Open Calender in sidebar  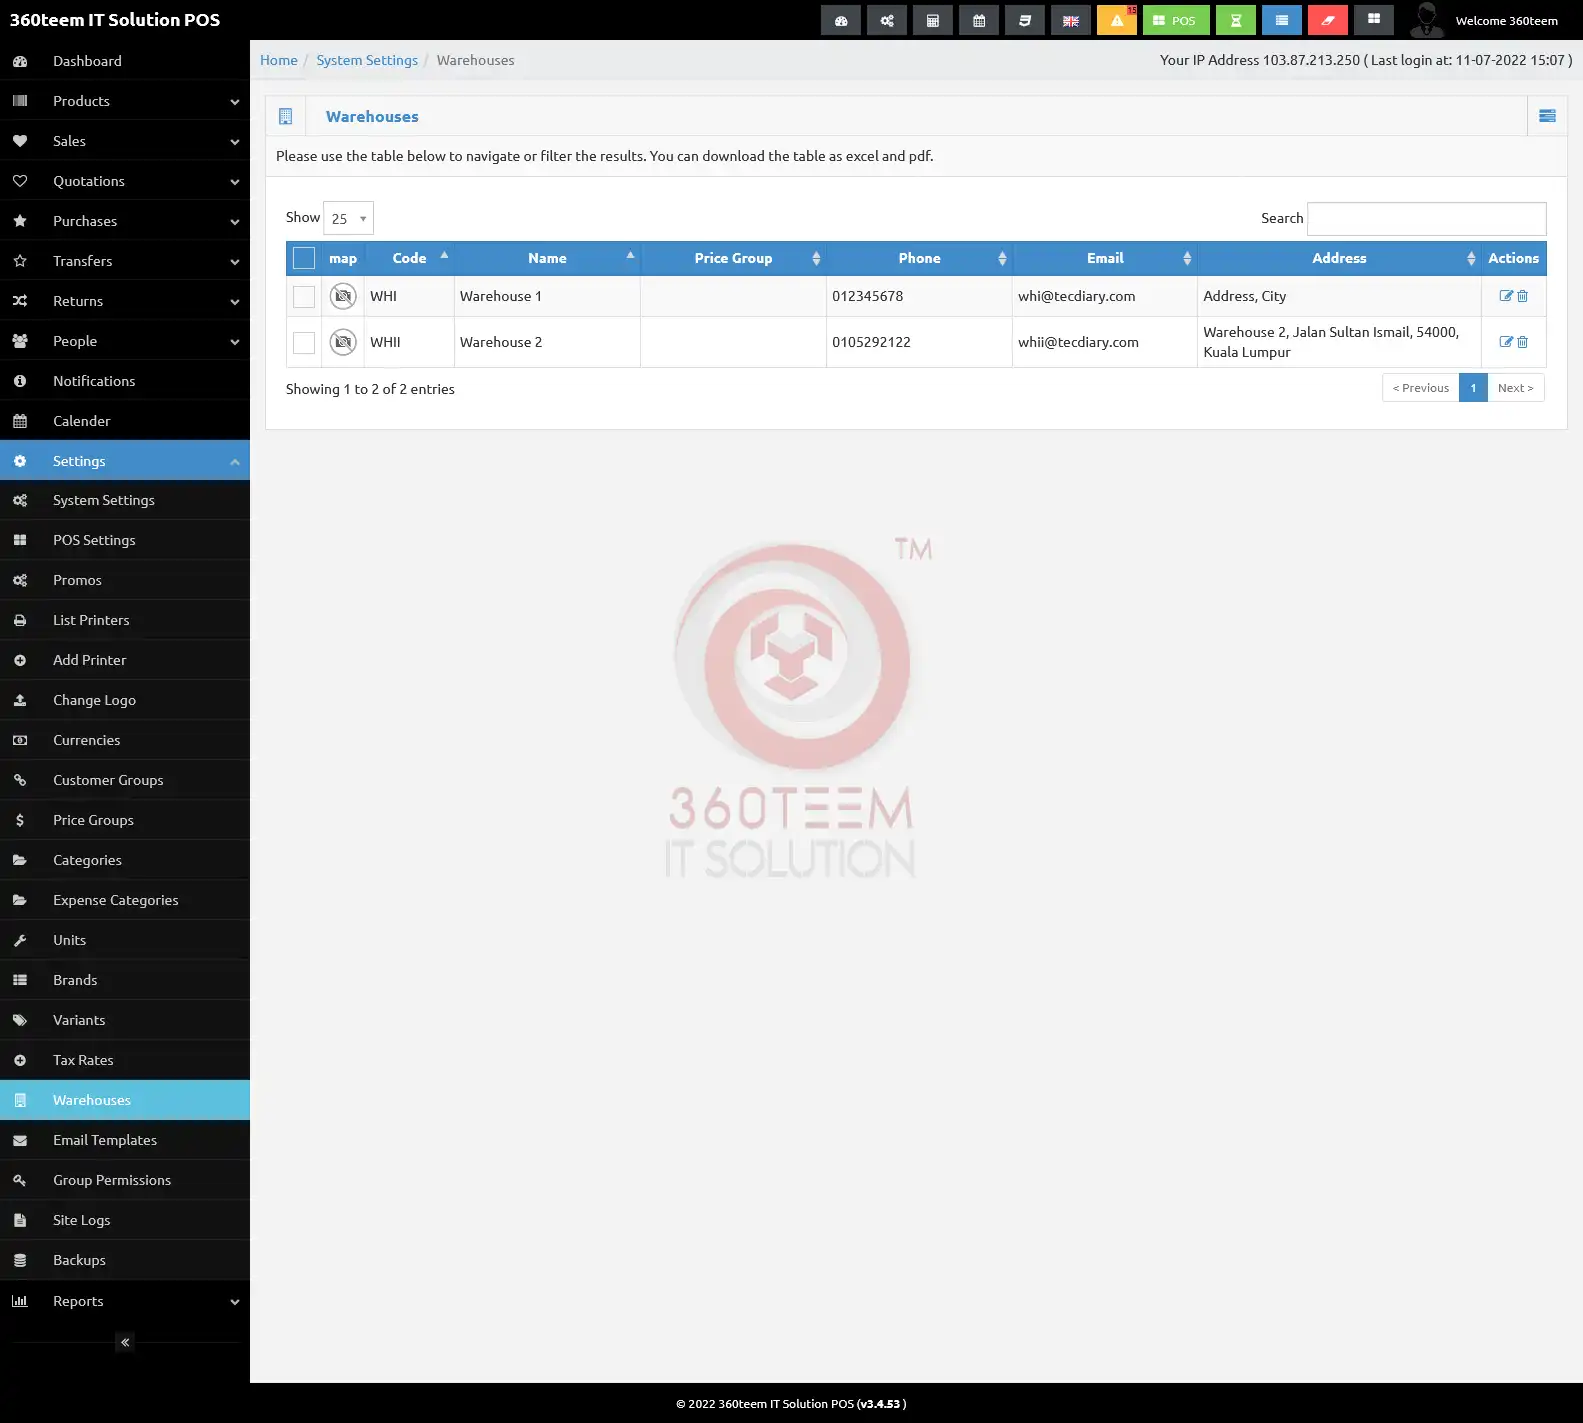(x=125, y=421)
